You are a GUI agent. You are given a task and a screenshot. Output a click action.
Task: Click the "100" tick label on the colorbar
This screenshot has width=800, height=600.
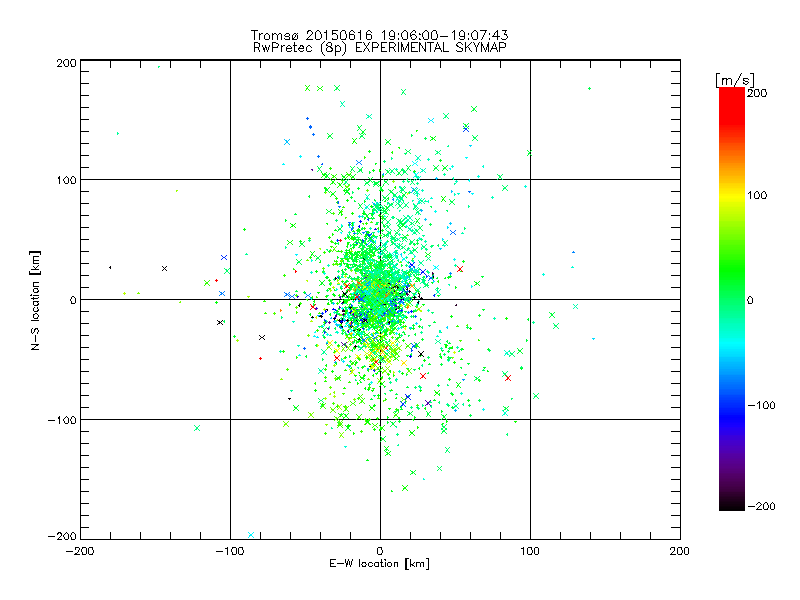click(757, 195)
